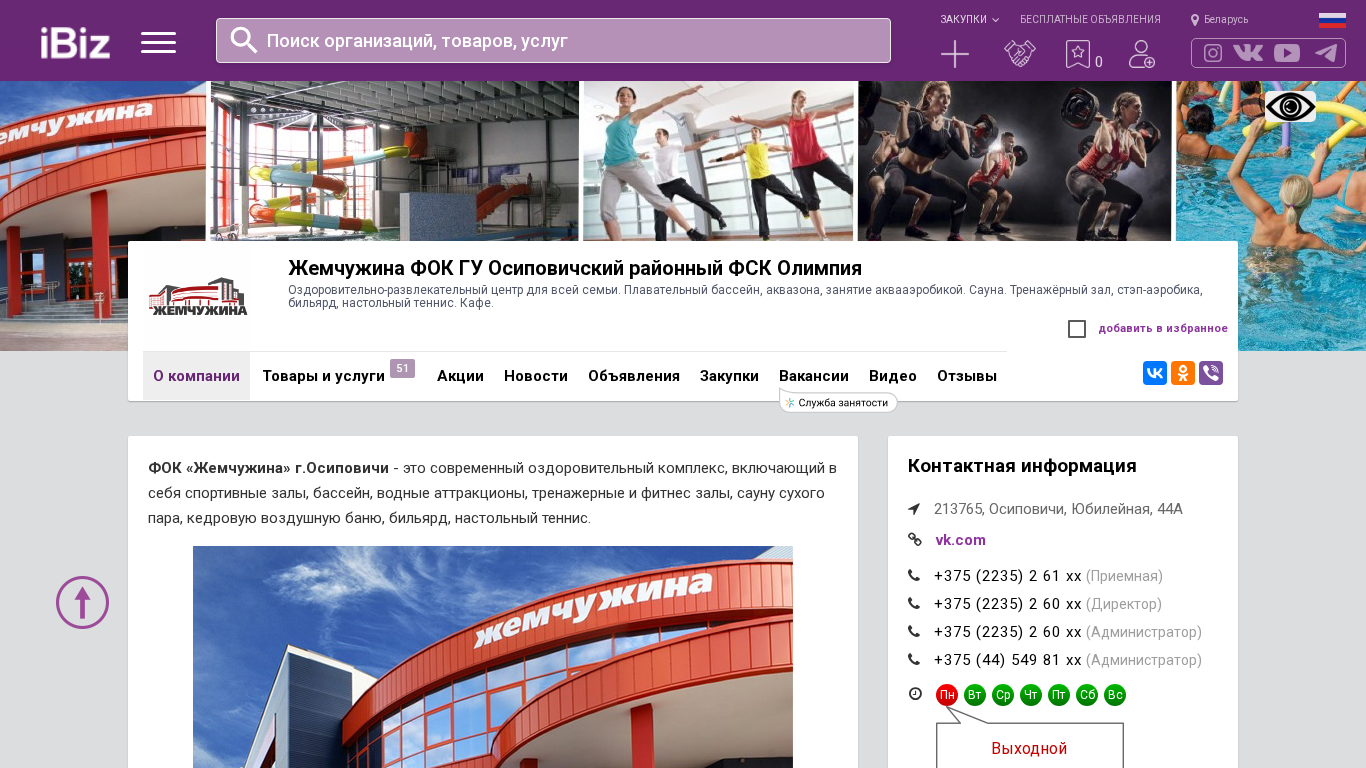Open the iBiz logo home link

pos(75,42)
